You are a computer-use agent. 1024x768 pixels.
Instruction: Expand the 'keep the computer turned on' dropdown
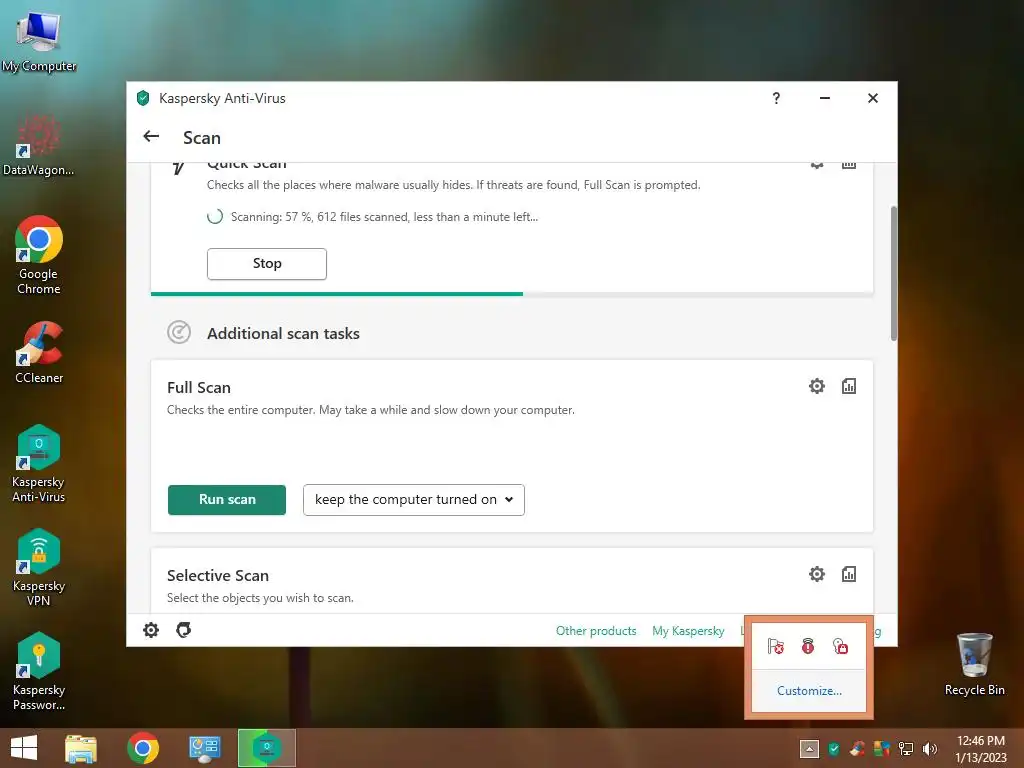click(x=413, y=500)
